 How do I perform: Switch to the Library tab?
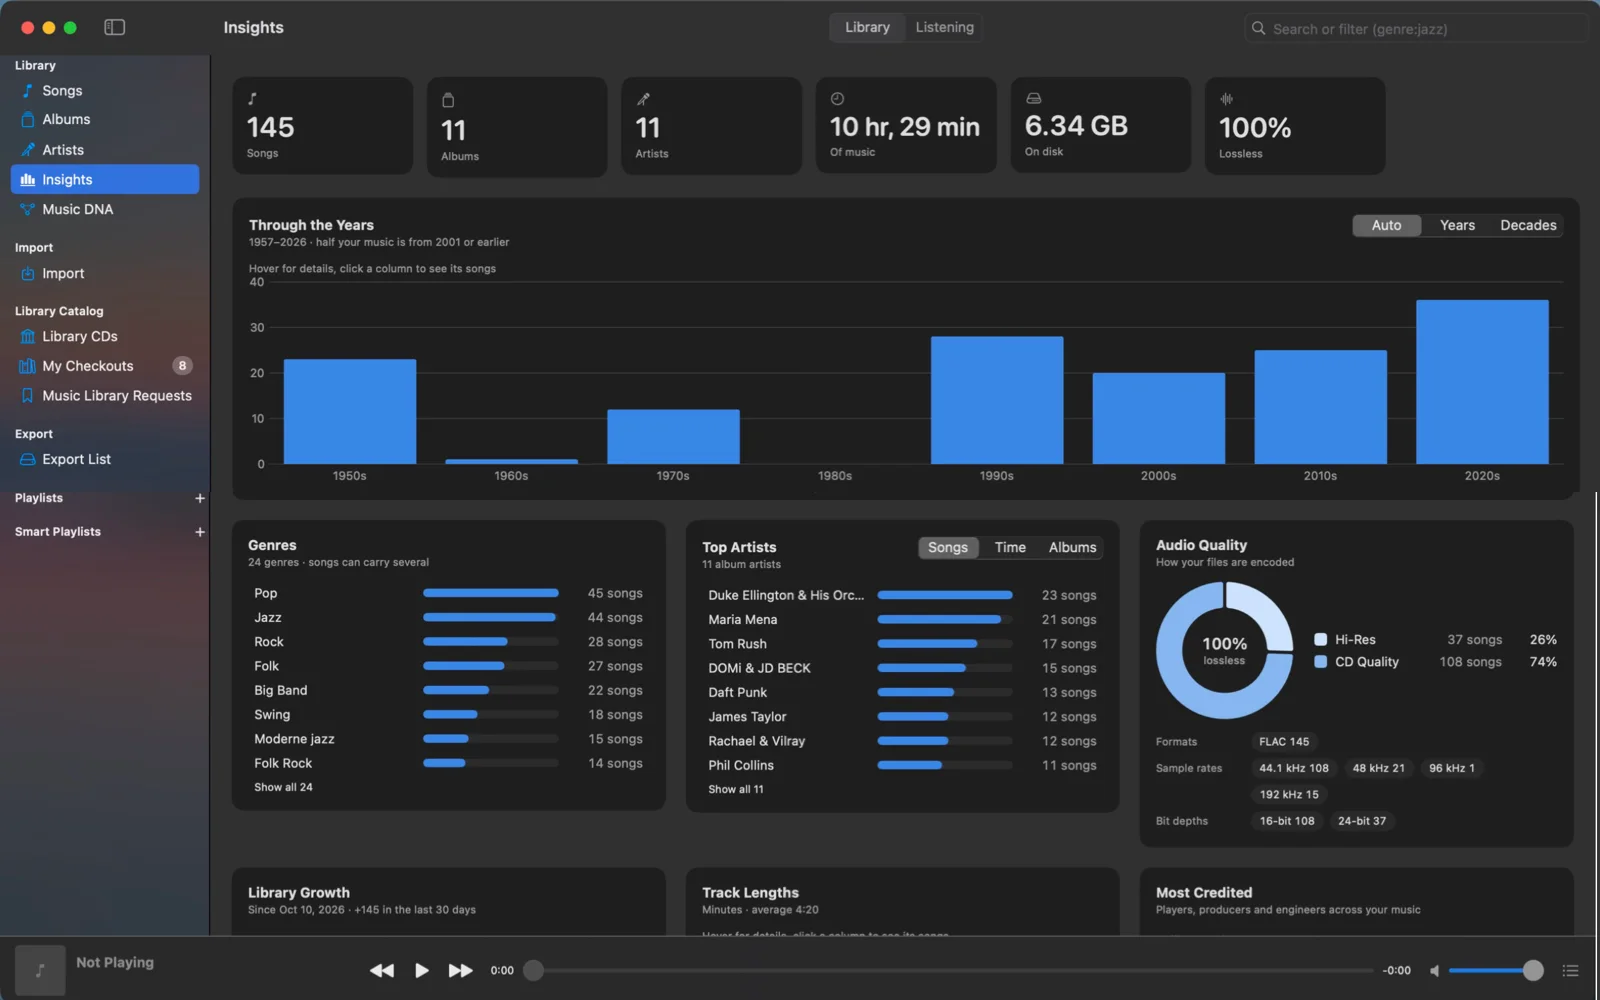click(867, 27)
